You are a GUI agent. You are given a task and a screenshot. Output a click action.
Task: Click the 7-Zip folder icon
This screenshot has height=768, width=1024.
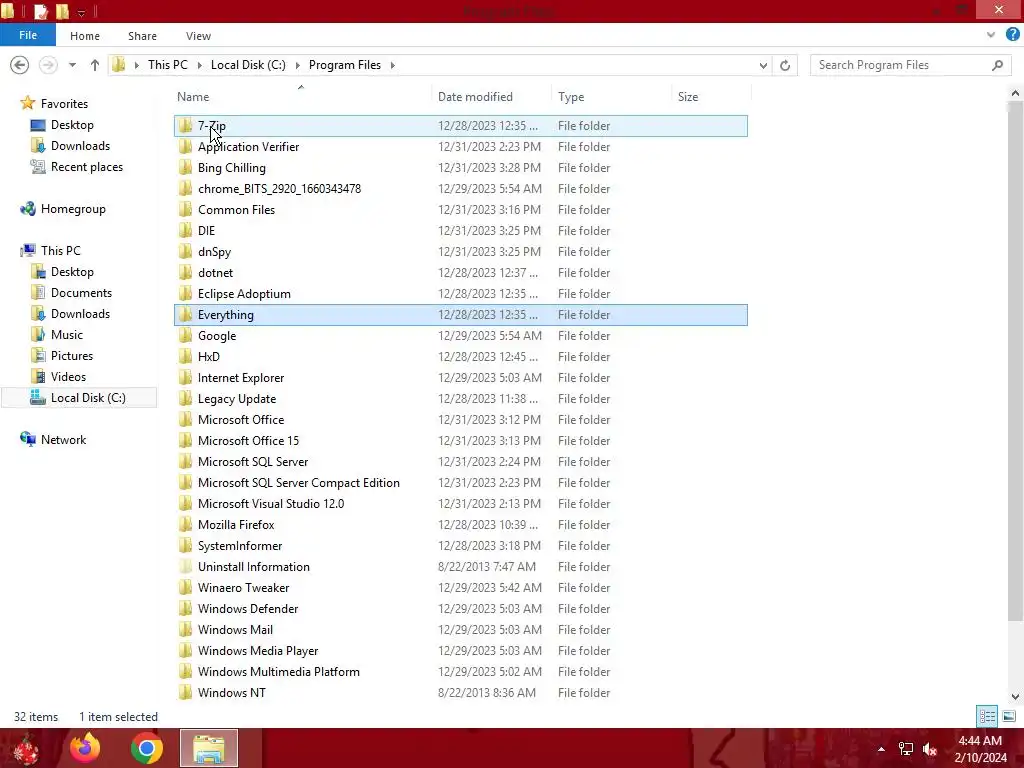(x=185, y=125)
